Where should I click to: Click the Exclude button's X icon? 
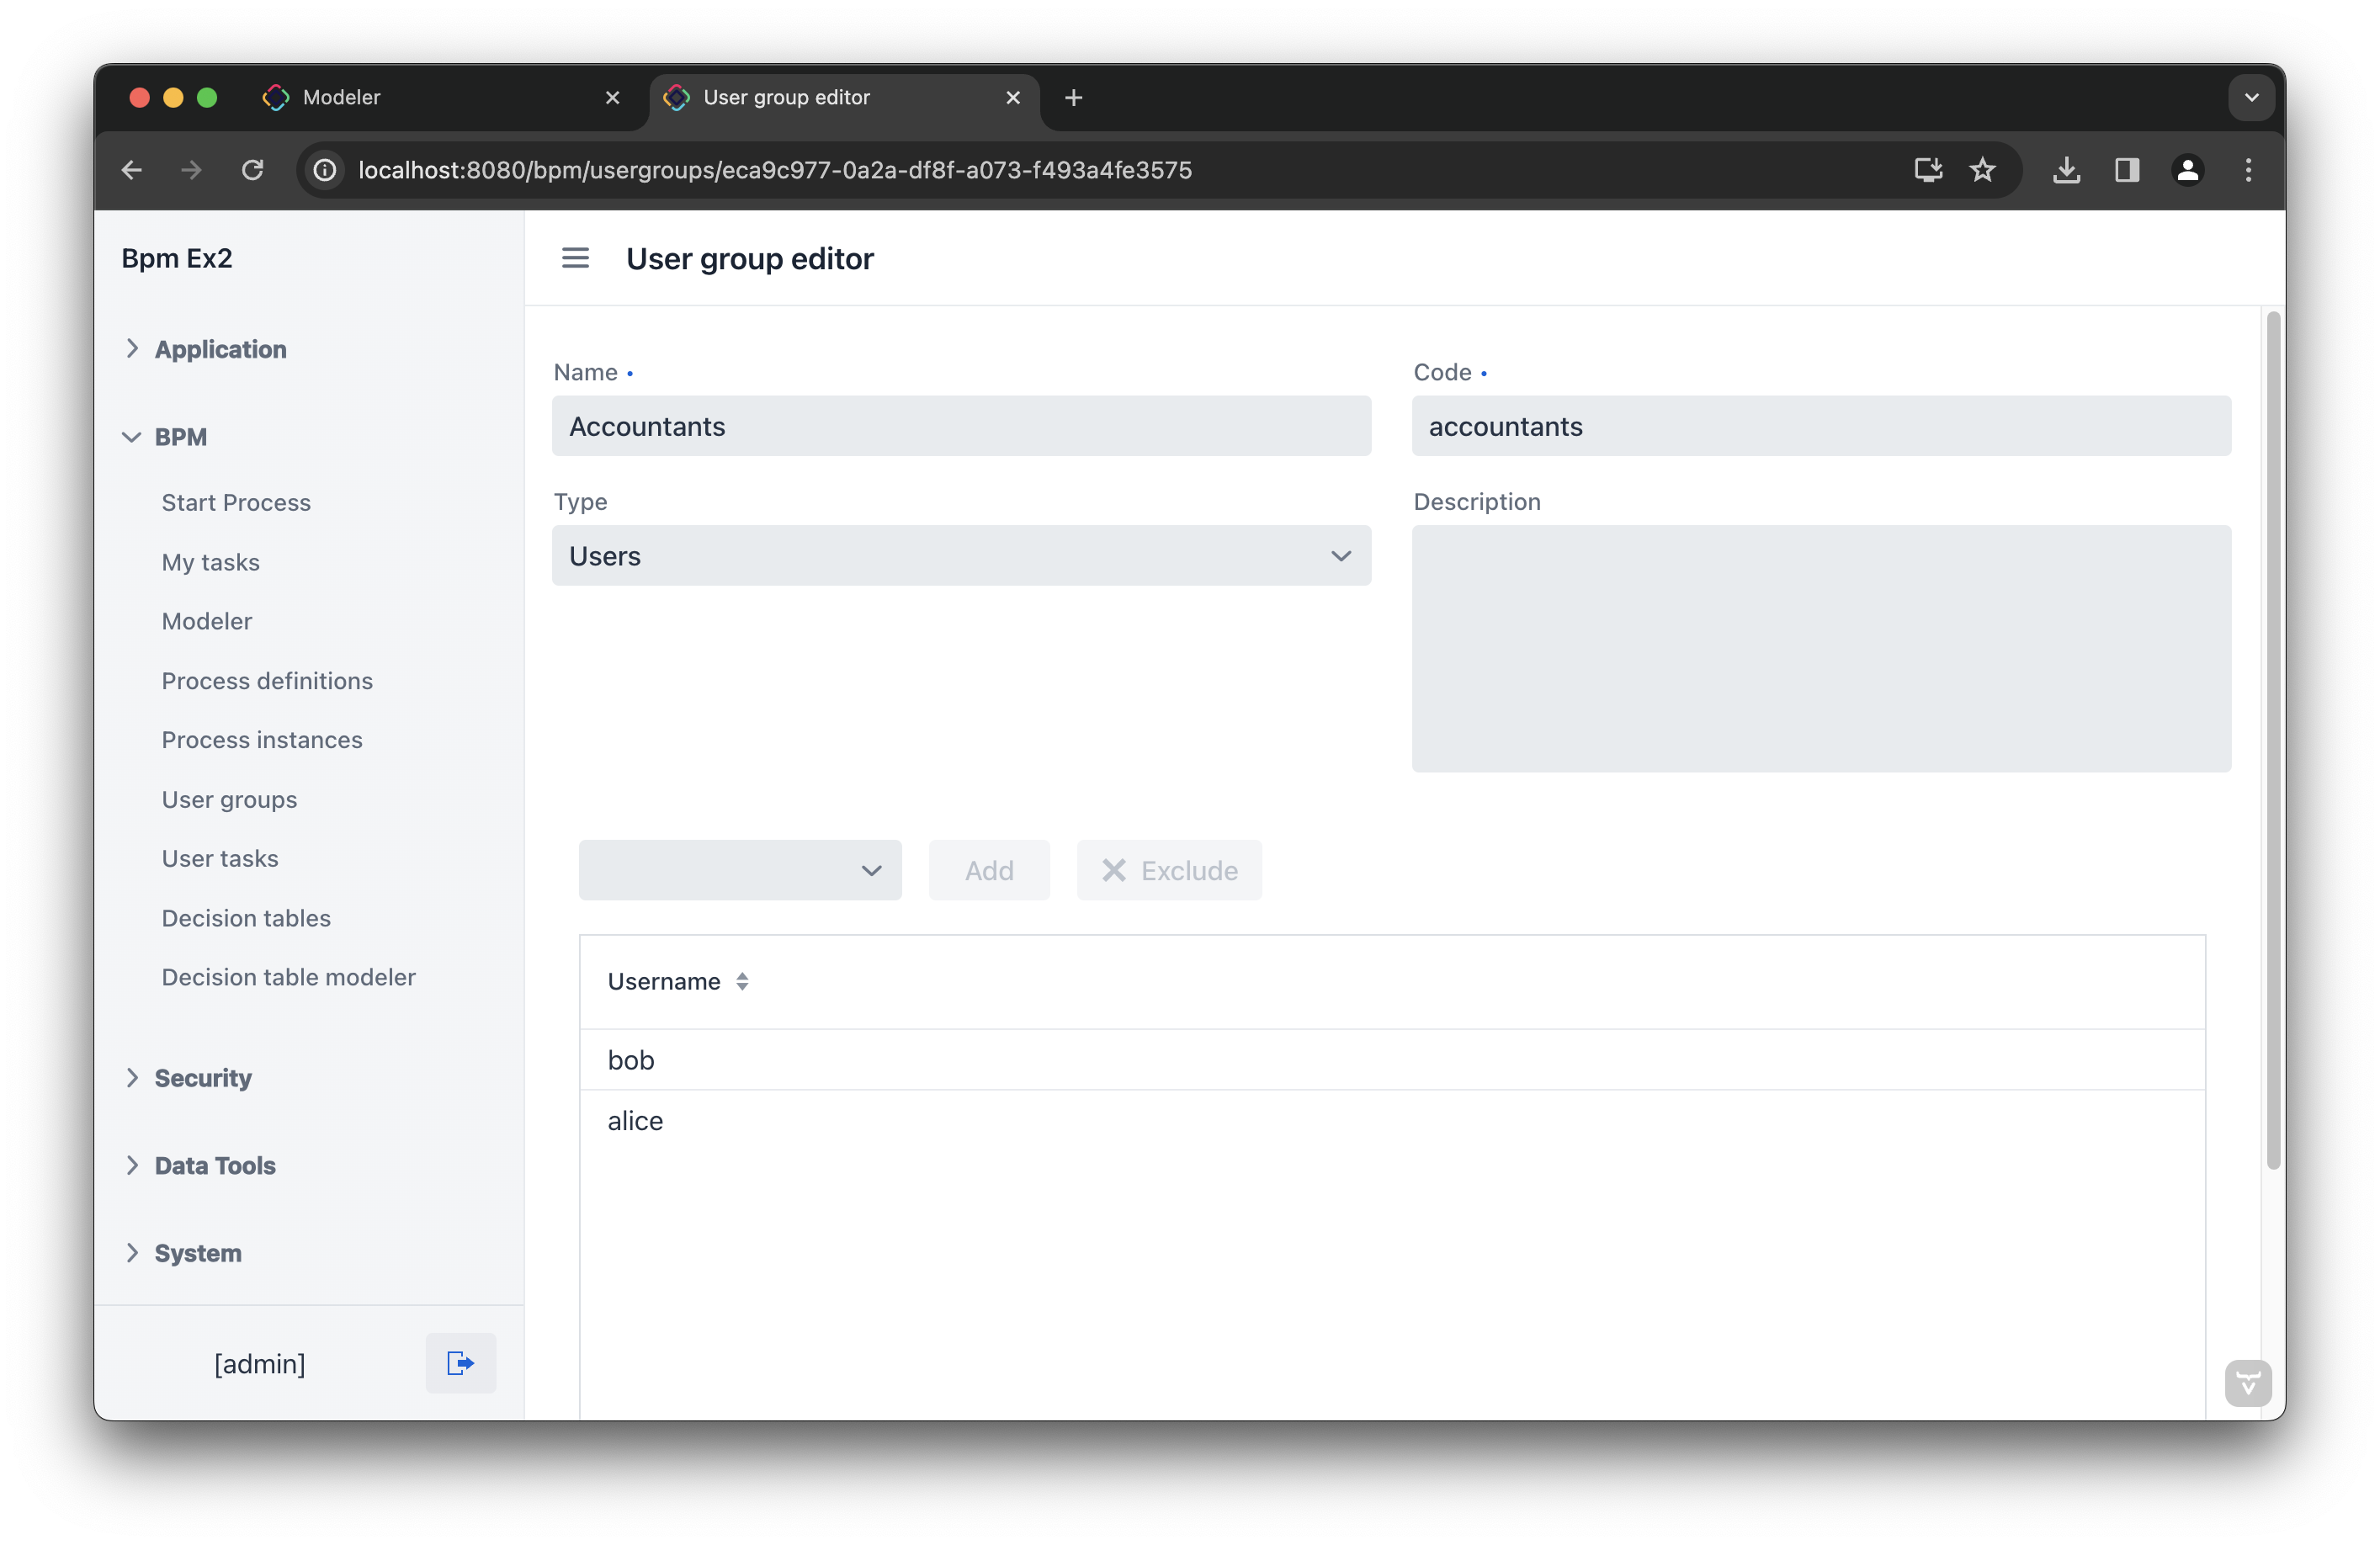(x=1113, y=870)
